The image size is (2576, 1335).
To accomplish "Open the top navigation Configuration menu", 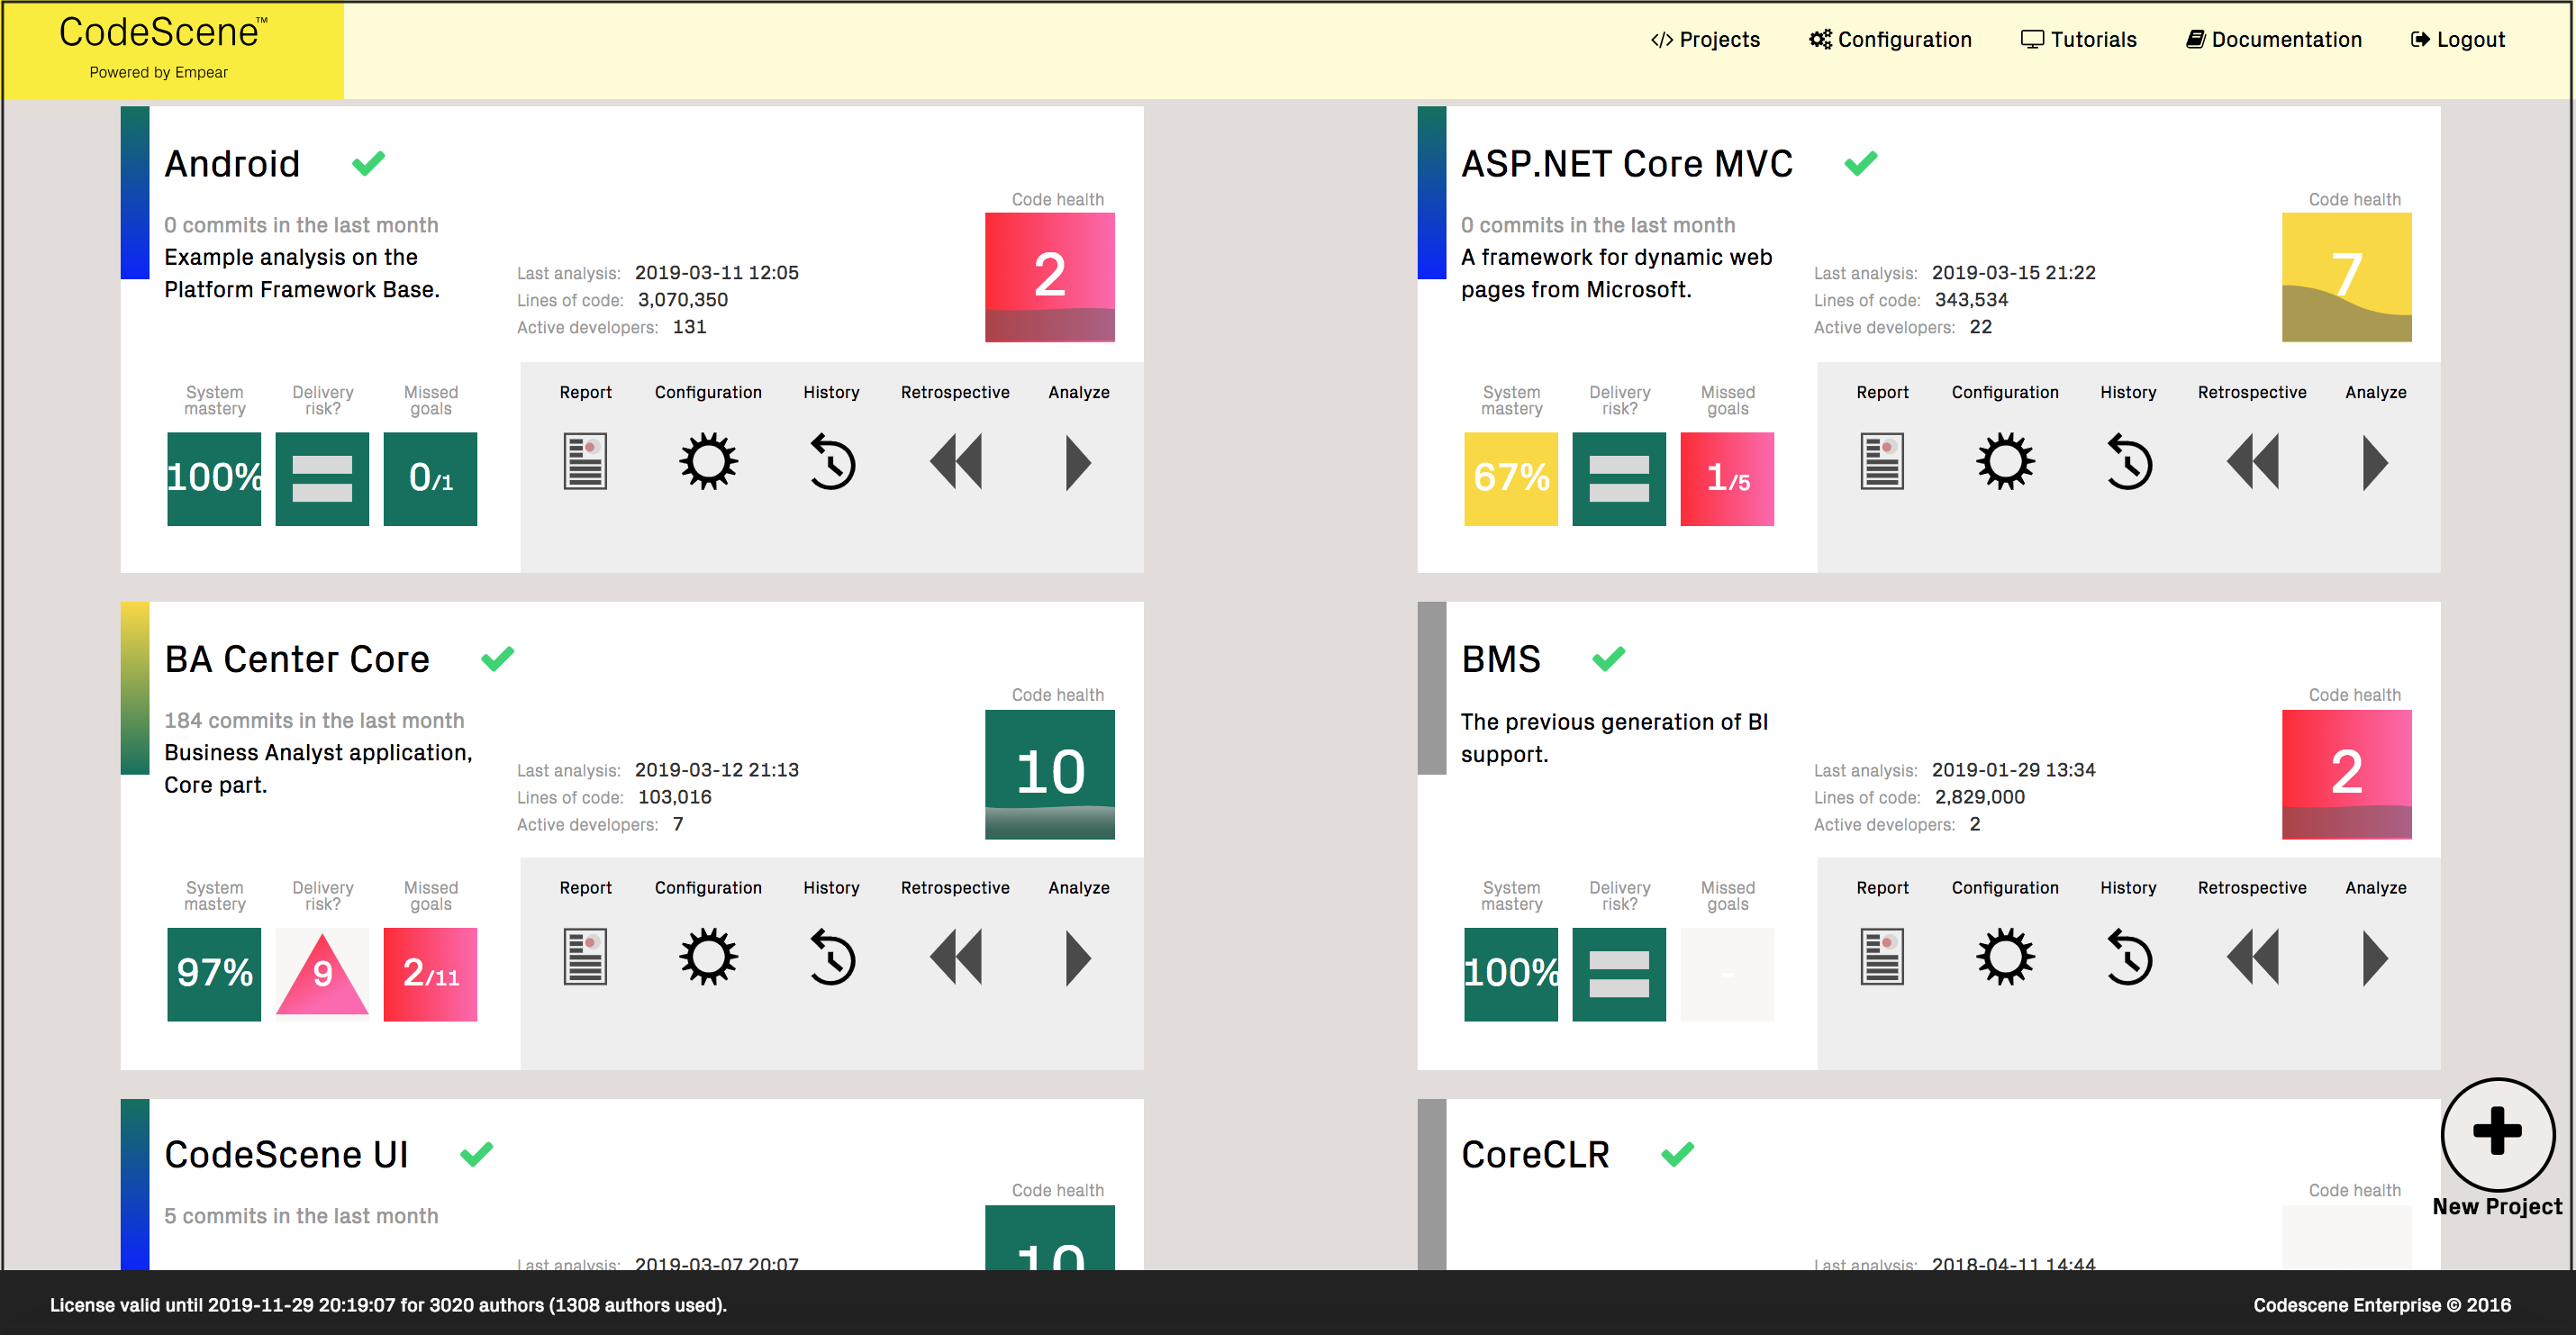I will pos(1890,40).
